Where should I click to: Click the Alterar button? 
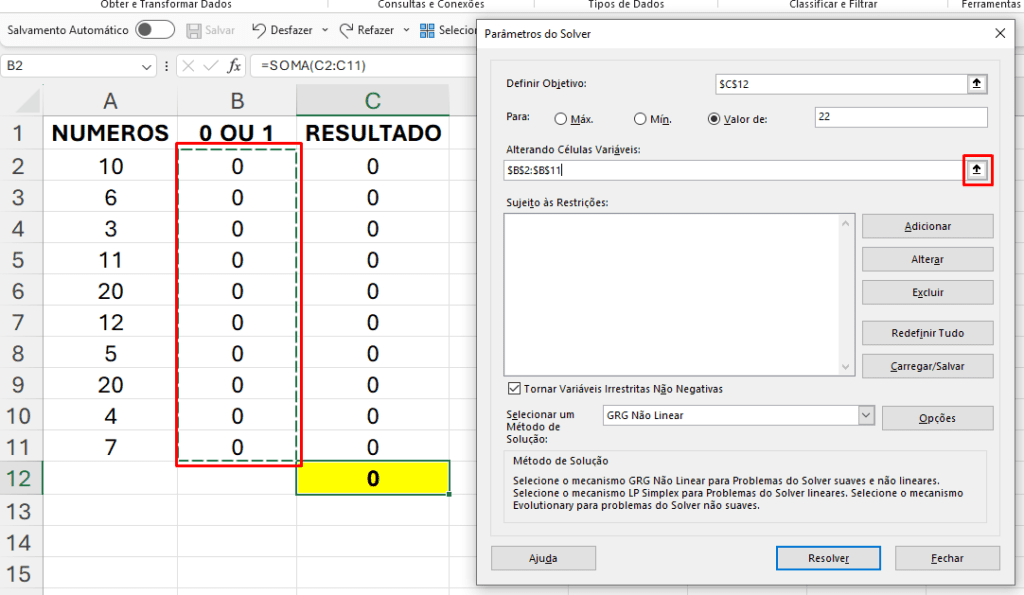point(927,259)
